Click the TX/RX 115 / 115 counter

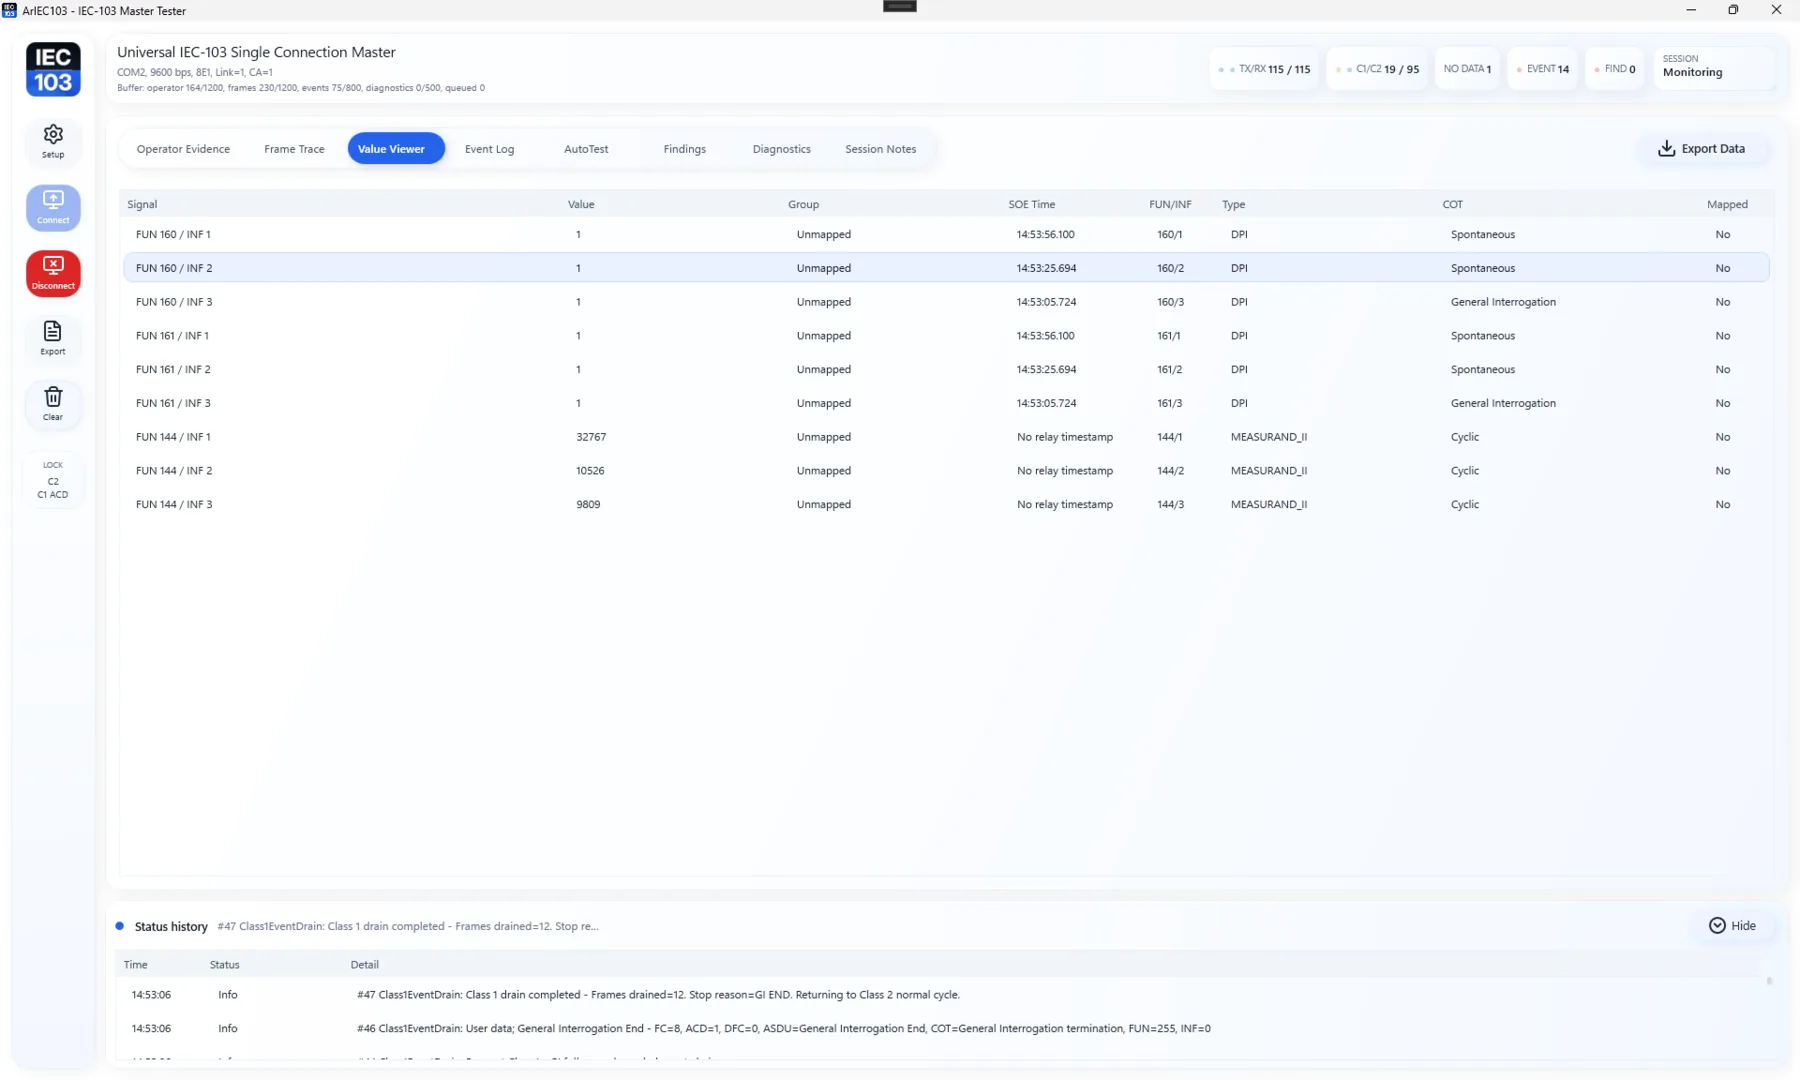point(1264,69)
